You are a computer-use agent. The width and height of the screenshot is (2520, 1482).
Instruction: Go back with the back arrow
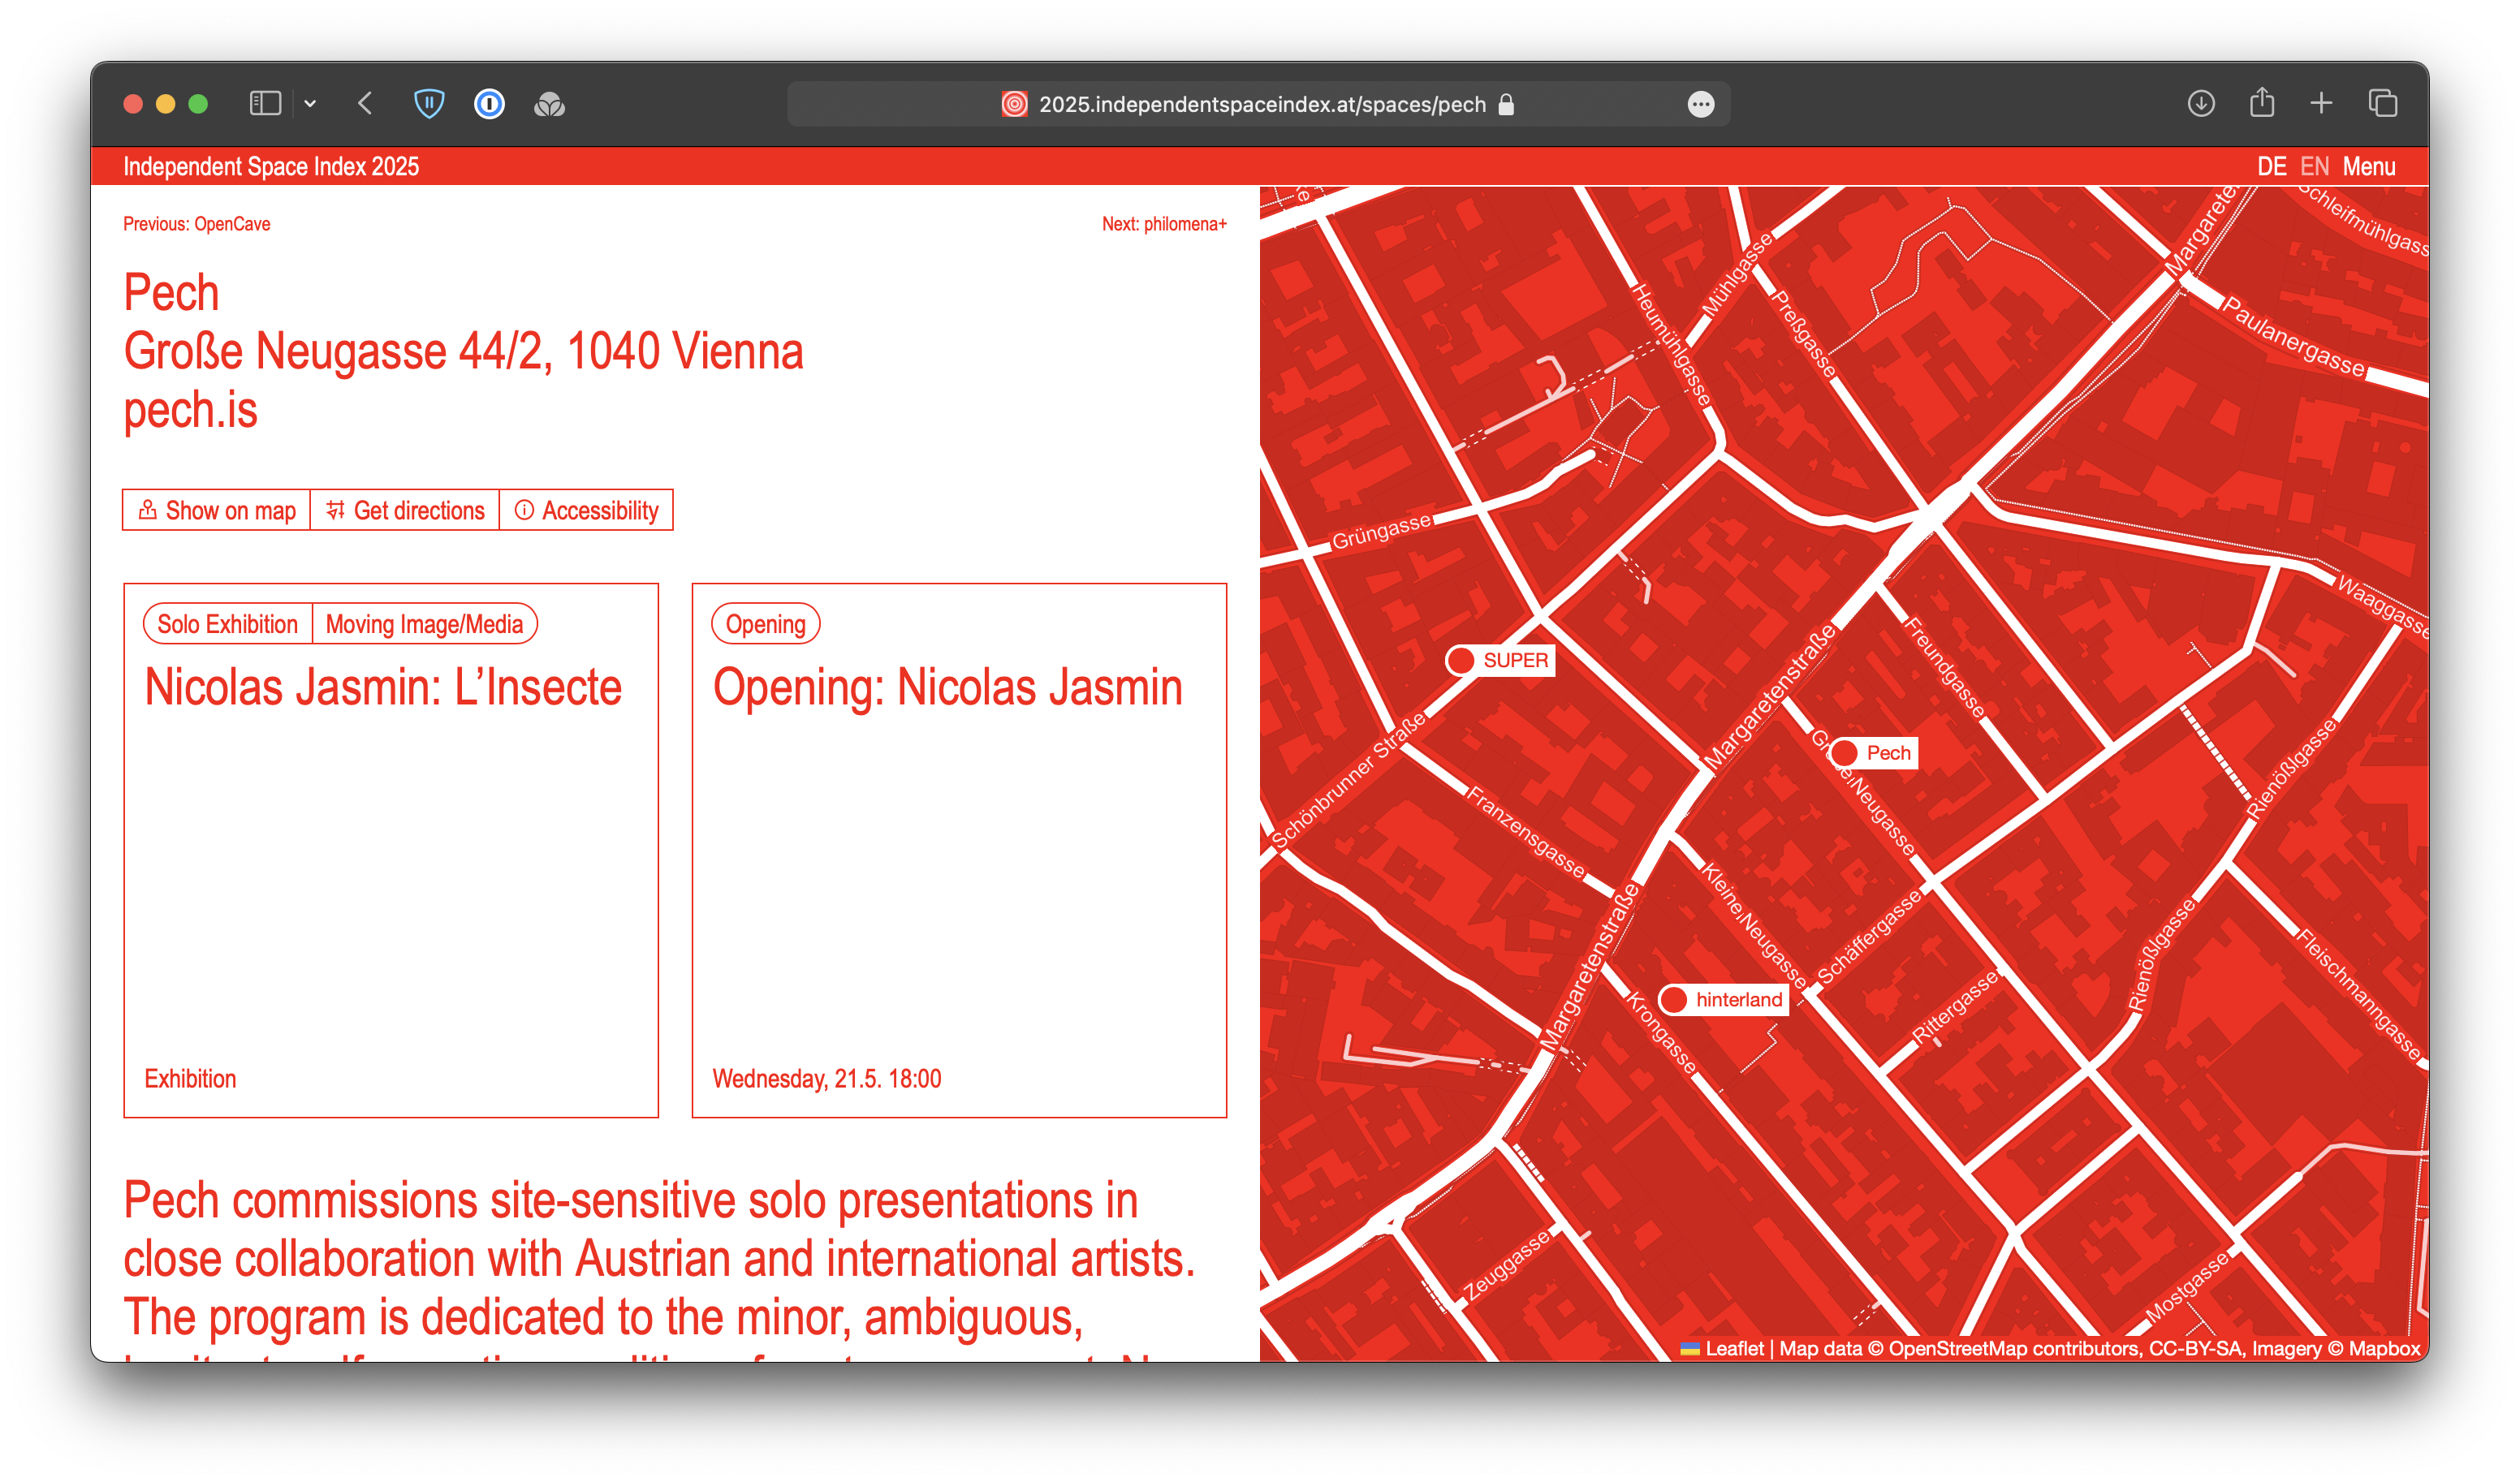pos(365,104)
